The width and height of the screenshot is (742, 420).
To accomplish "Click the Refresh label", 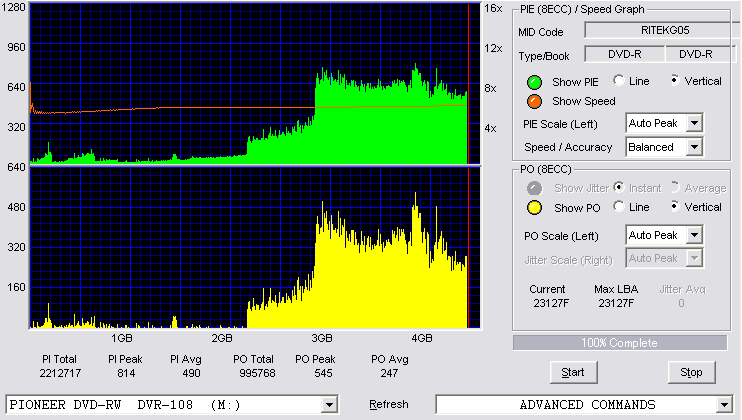I will [389, 404].
